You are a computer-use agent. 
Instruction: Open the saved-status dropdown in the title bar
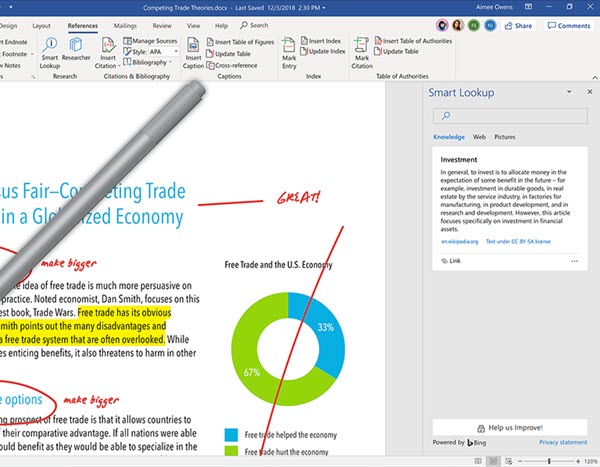pyautogui.click(x=324, y=8)
